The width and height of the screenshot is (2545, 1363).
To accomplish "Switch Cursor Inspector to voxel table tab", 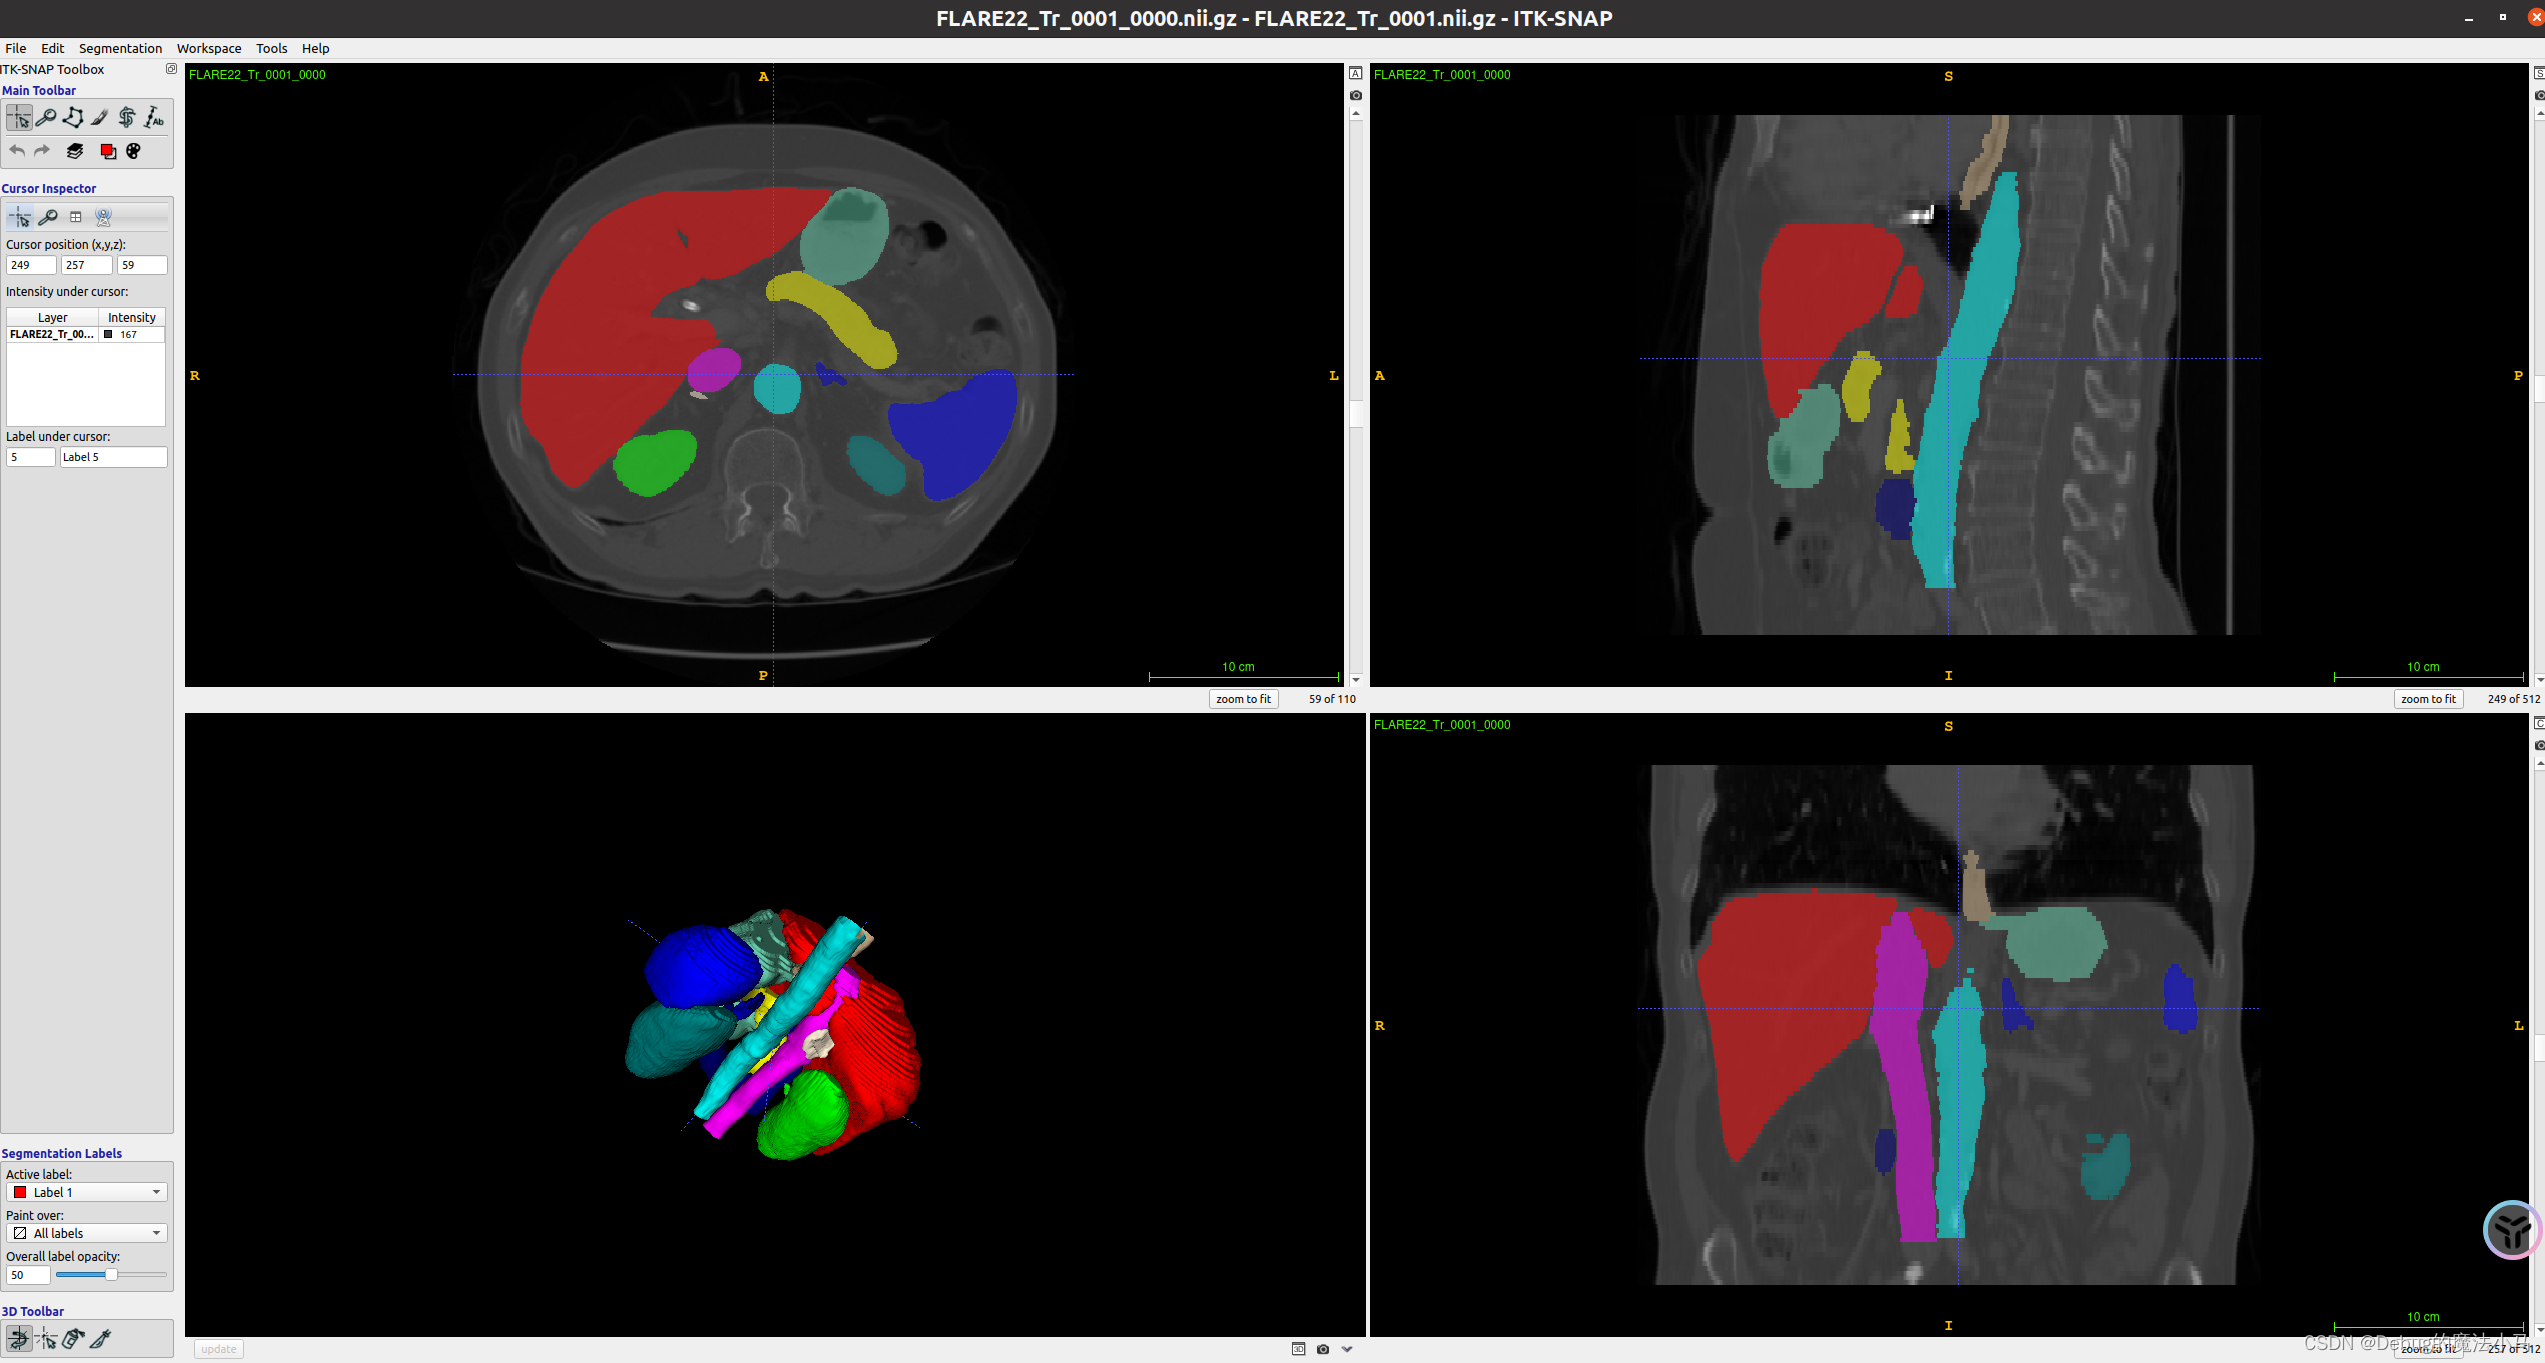I will (x=75, y=217).
